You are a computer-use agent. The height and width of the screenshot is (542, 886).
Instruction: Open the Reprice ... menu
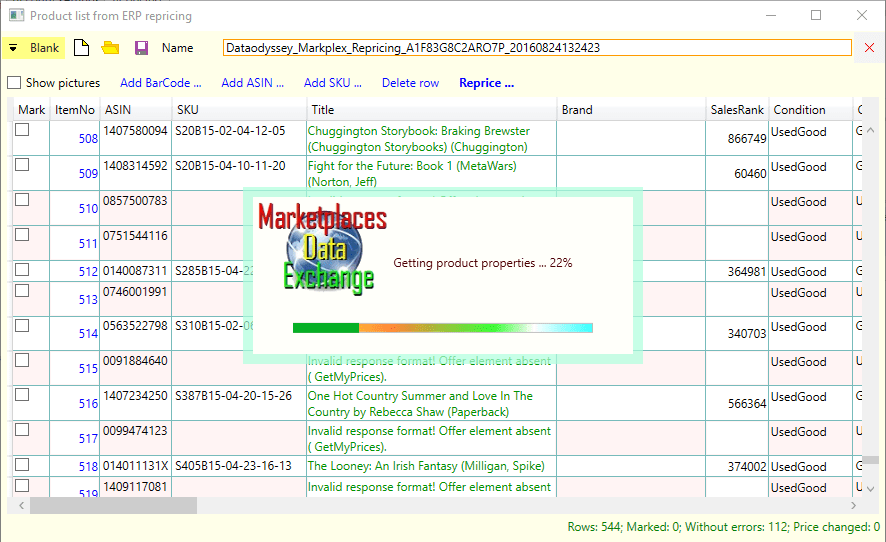[x=486, y=83]
